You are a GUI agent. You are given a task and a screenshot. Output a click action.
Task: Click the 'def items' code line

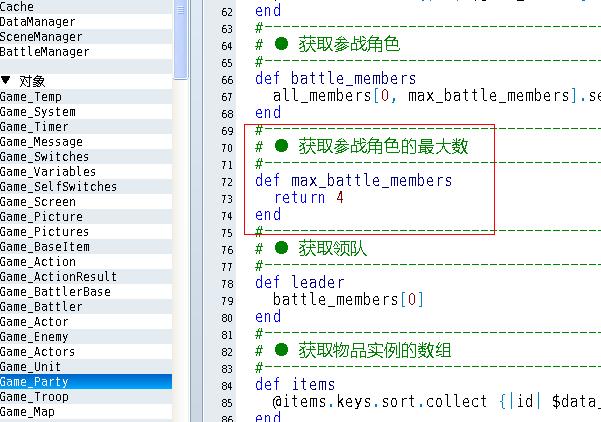click(295, 384)
